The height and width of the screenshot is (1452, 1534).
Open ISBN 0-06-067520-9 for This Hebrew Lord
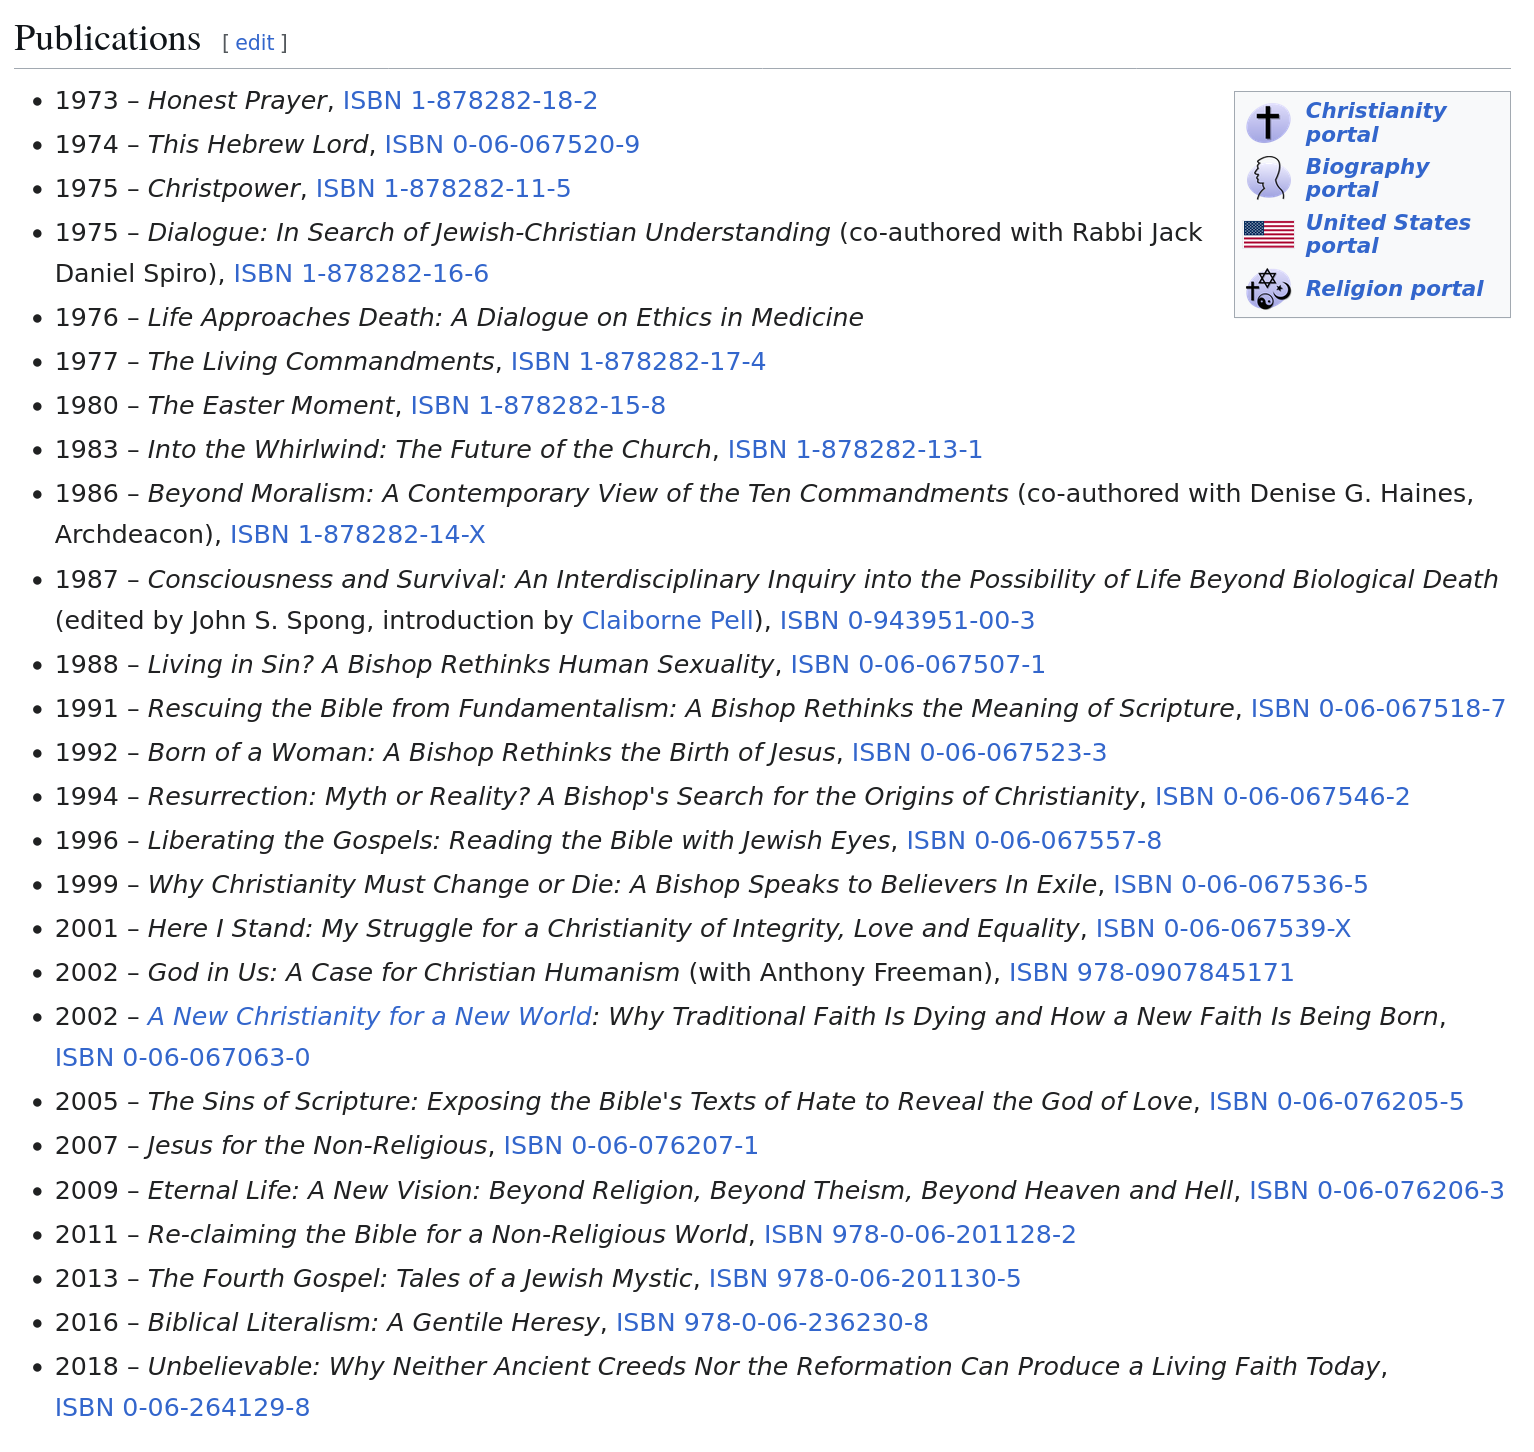512,145
